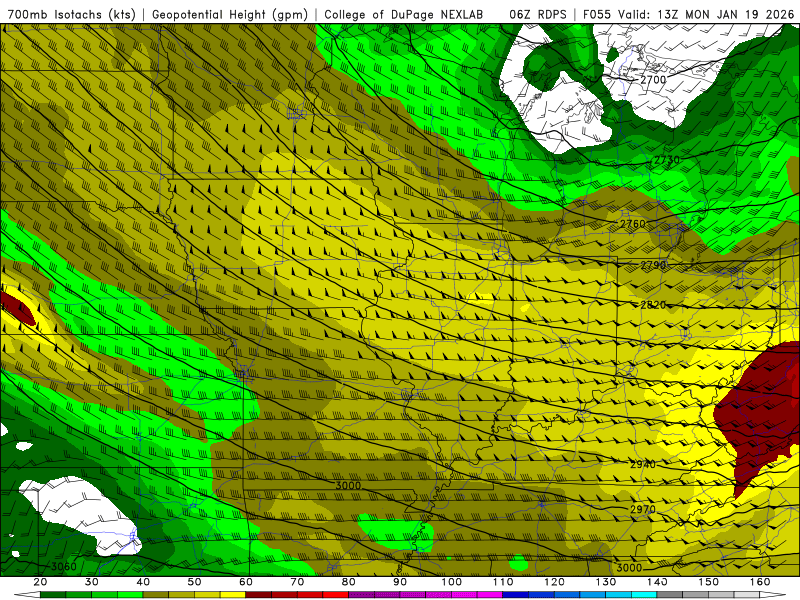This screenshot has width=800, height=600.
Task: Click the 90 value on the color scale
Action: pos(400,582)
